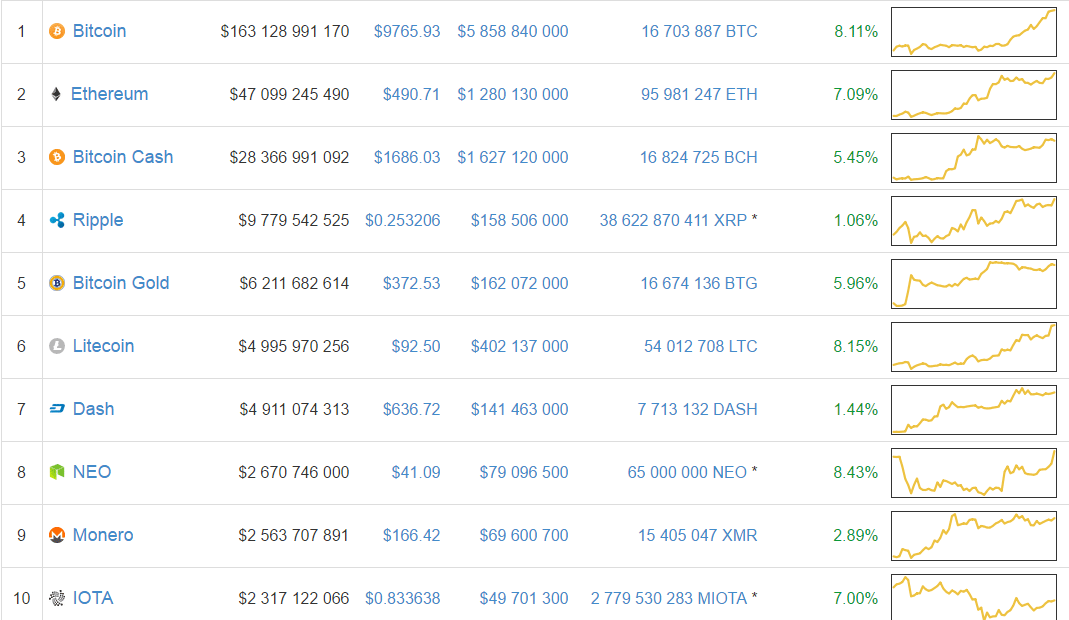Click Bitcoin Gold volume $162 072 000

520,283
